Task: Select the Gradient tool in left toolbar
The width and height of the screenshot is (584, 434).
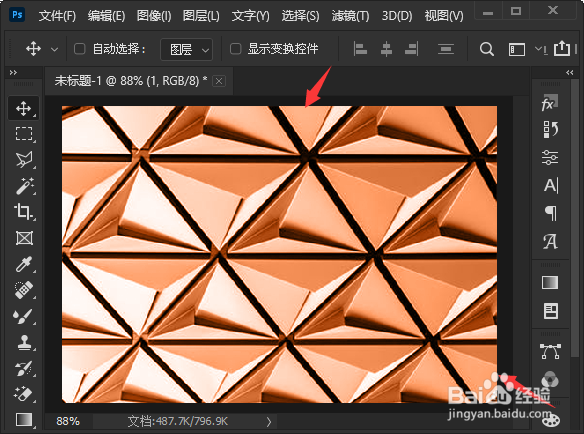Action: [x=23, y=419]
